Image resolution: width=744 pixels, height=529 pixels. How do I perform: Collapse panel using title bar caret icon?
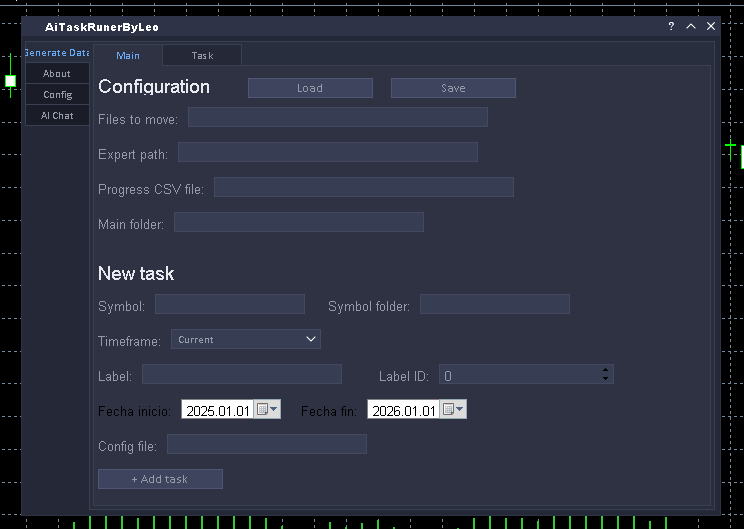click(x=691, y=27)
